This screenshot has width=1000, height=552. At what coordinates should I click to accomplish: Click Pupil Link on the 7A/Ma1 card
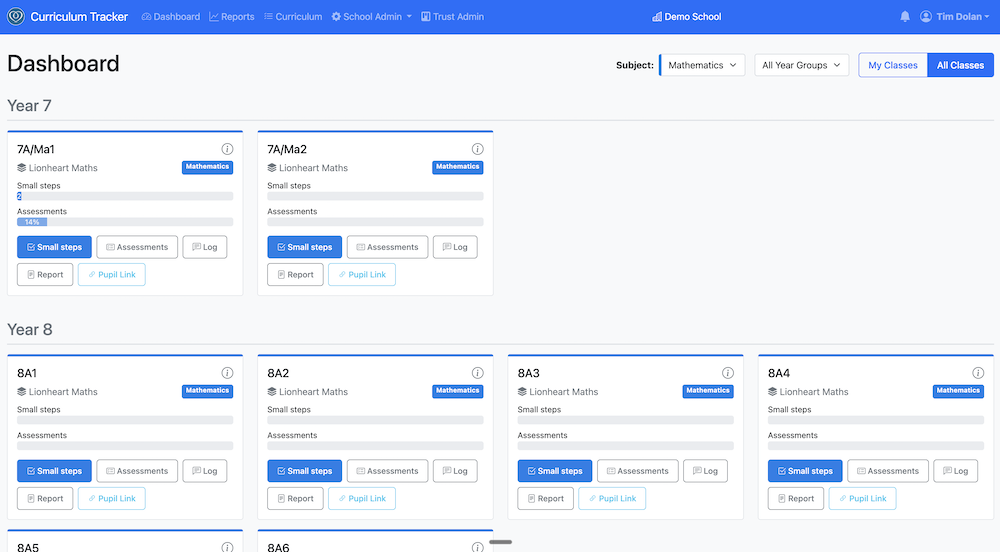click(112, 275)
